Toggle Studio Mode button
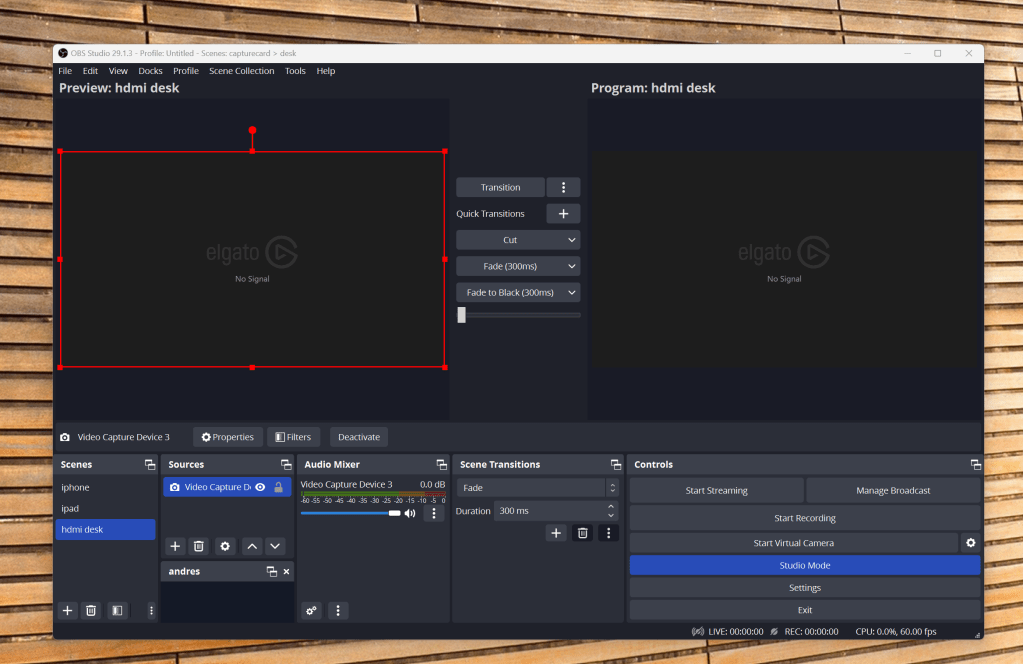Screen dimensions: 1023x664 804,566
